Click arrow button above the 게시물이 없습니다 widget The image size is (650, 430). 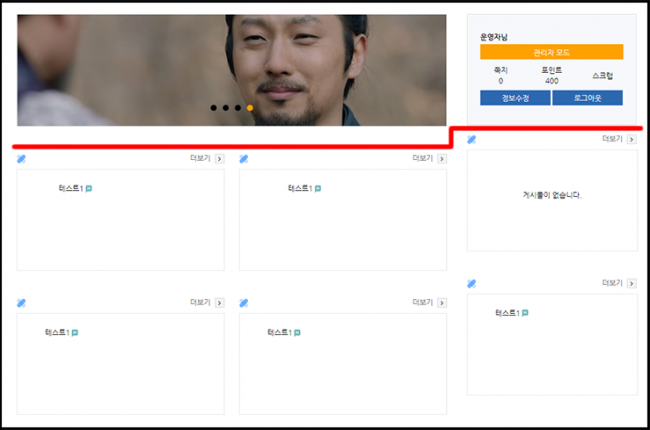click(x=631, y=139)
